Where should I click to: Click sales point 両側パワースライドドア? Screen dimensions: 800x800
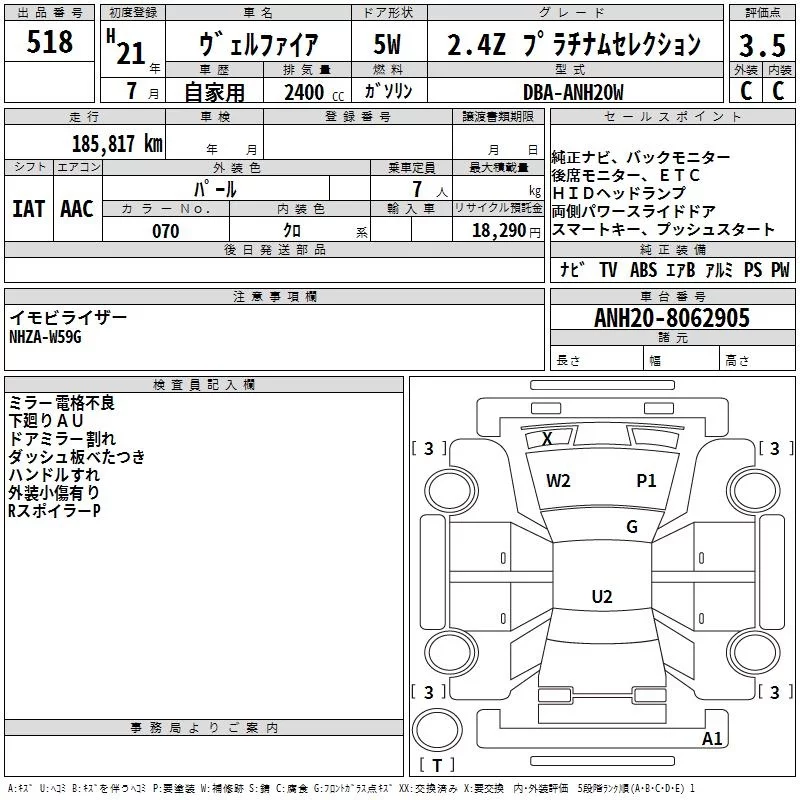(634, 211)
